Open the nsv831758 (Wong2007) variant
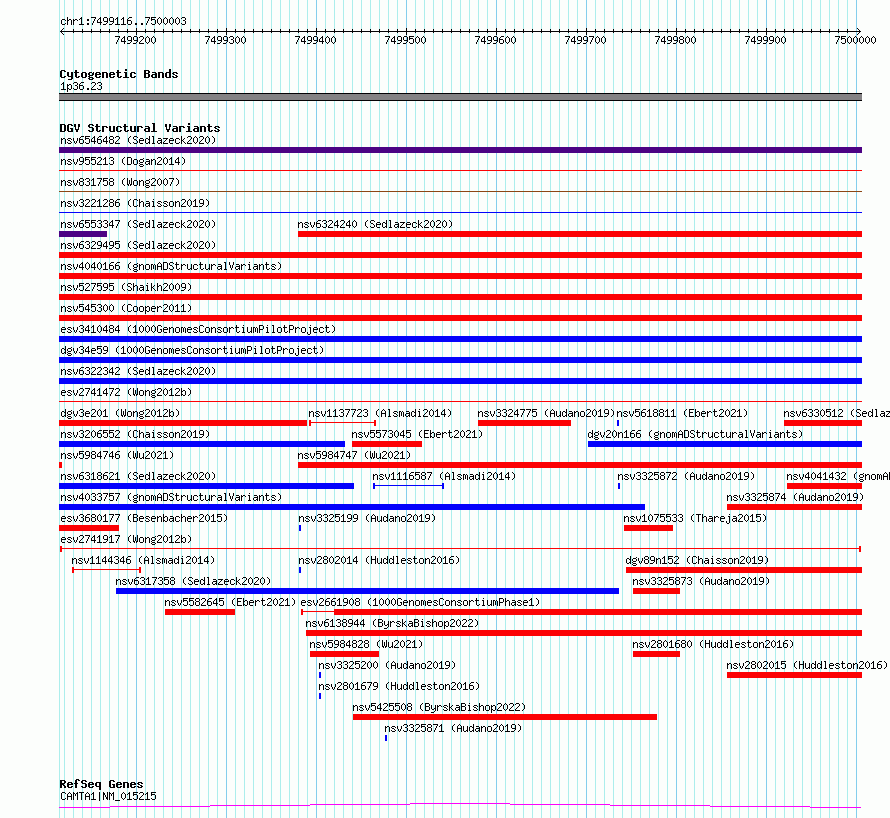This screenshot has width=890, height=818. [x=120, y=182]
